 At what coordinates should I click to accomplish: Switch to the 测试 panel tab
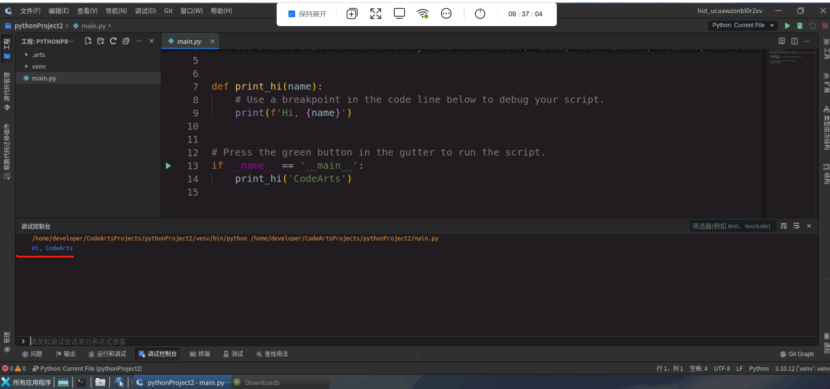coord(233,354)
